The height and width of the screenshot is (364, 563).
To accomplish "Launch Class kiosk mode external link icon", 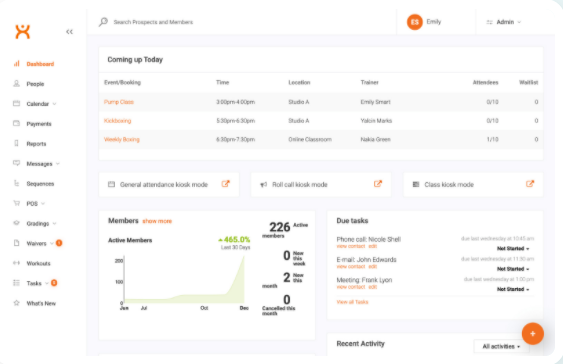I will [x=530, y=184].
